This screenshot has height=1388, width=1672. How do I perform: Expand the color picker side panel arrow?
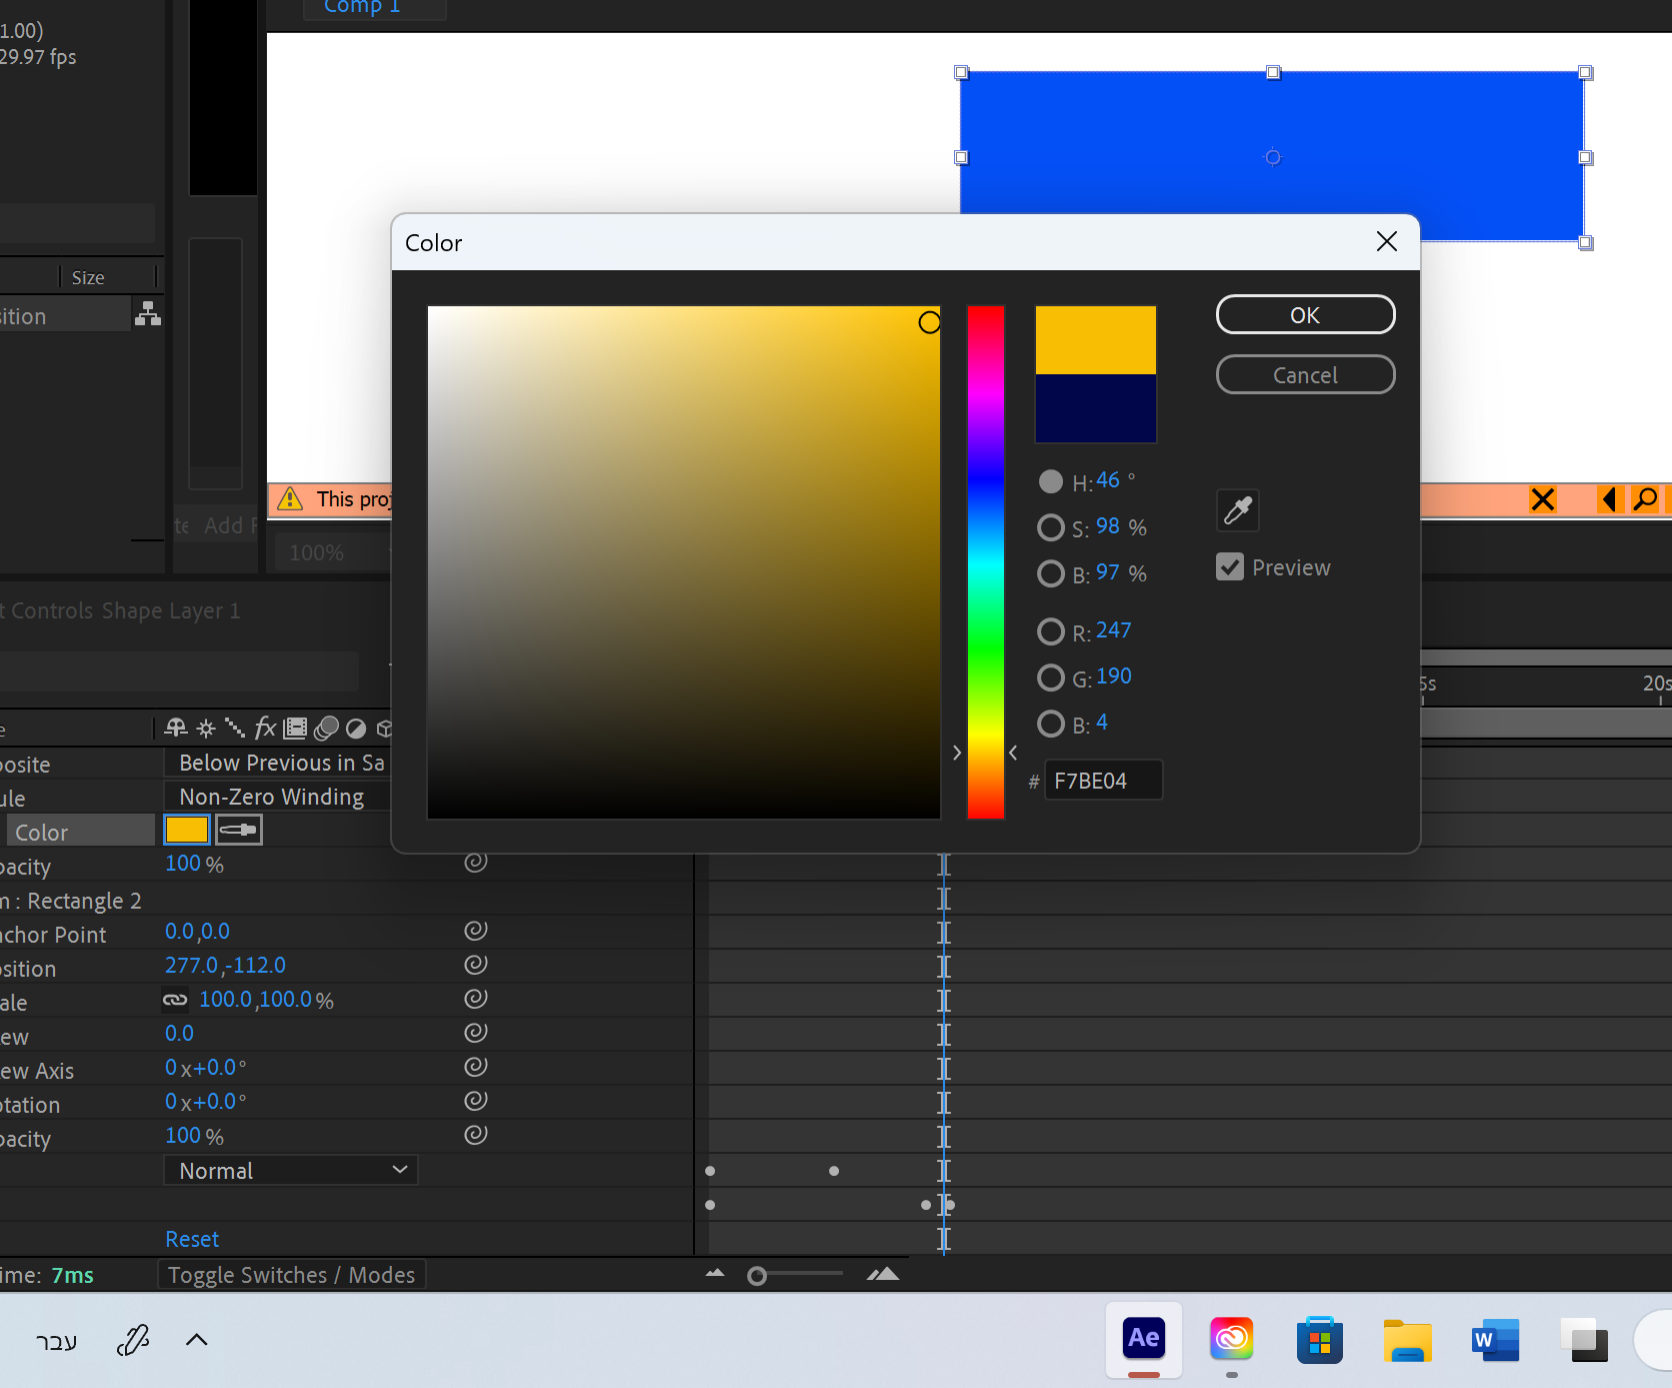(x=956, y=752)
